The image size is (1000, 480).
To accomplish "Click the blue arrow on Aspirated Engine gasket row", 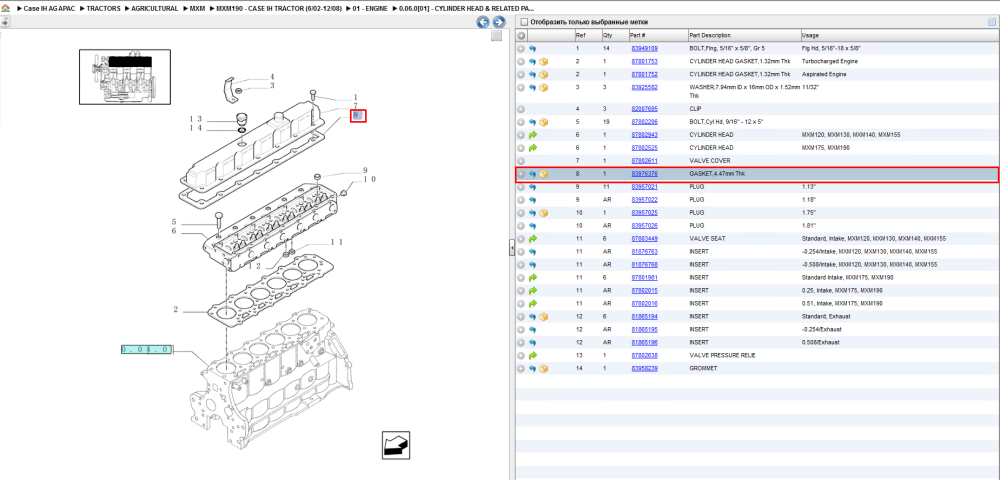I will [x=533, y=75].
